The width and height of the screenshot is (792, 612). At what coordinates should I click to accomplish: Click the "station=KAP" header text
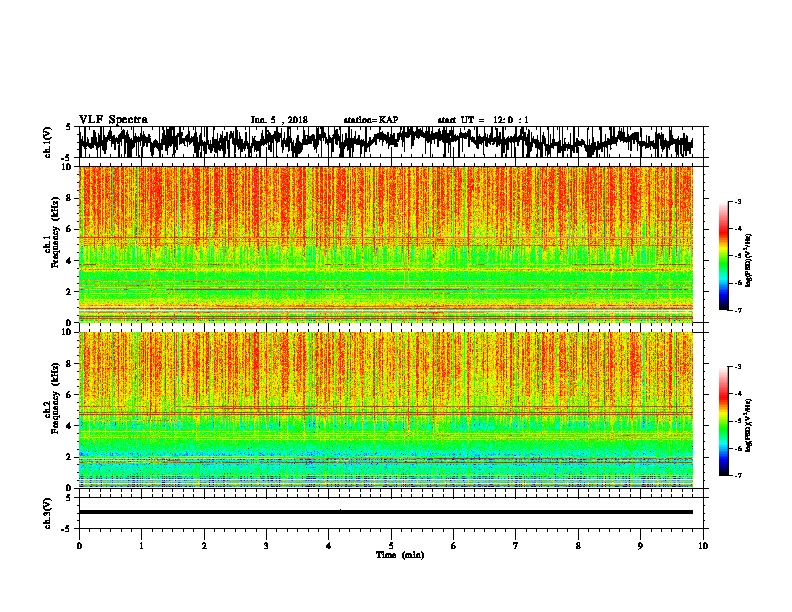coord(371,120)
